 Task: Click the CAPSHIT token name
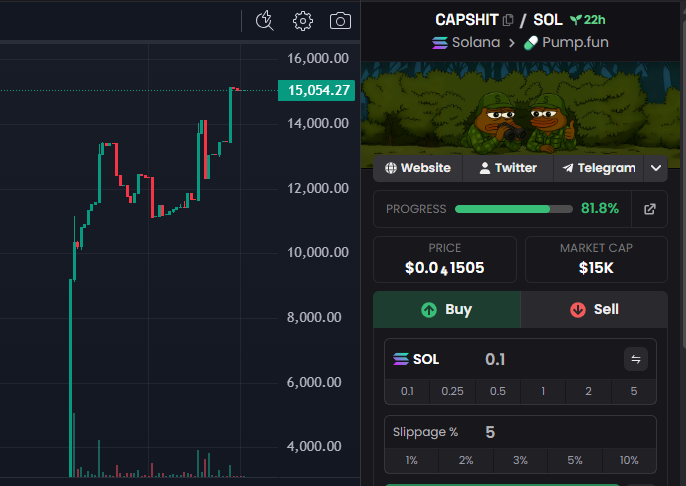pyautogui.click(x=466, y=20)
